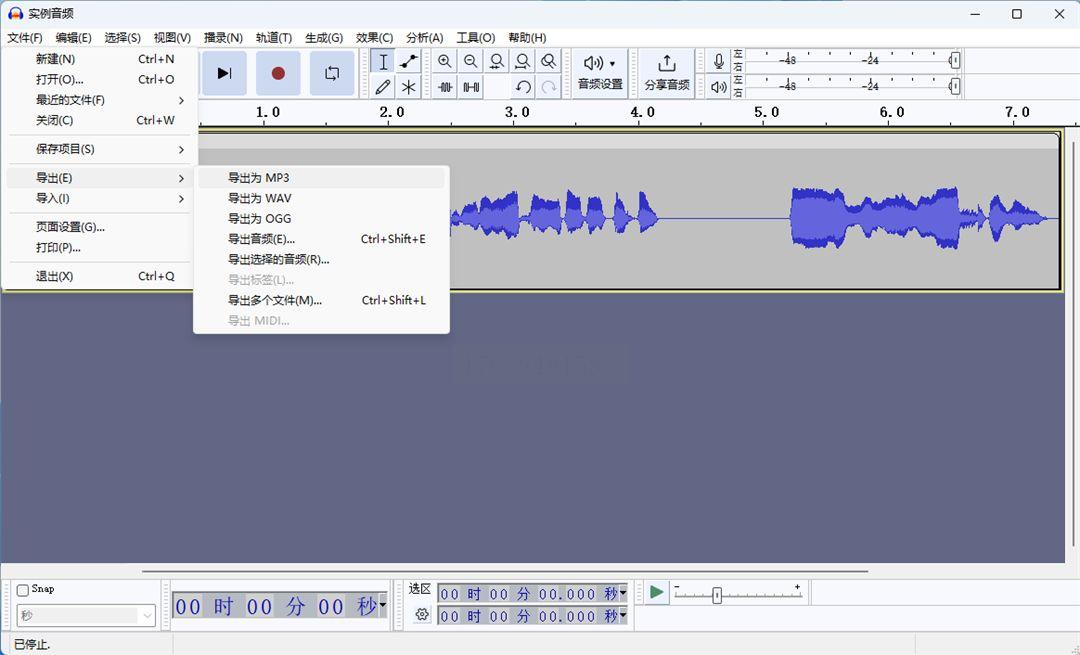The image size is (1080, 655).
Task: Click the 分享音频 share audio button
Action: tap(667, 72)
